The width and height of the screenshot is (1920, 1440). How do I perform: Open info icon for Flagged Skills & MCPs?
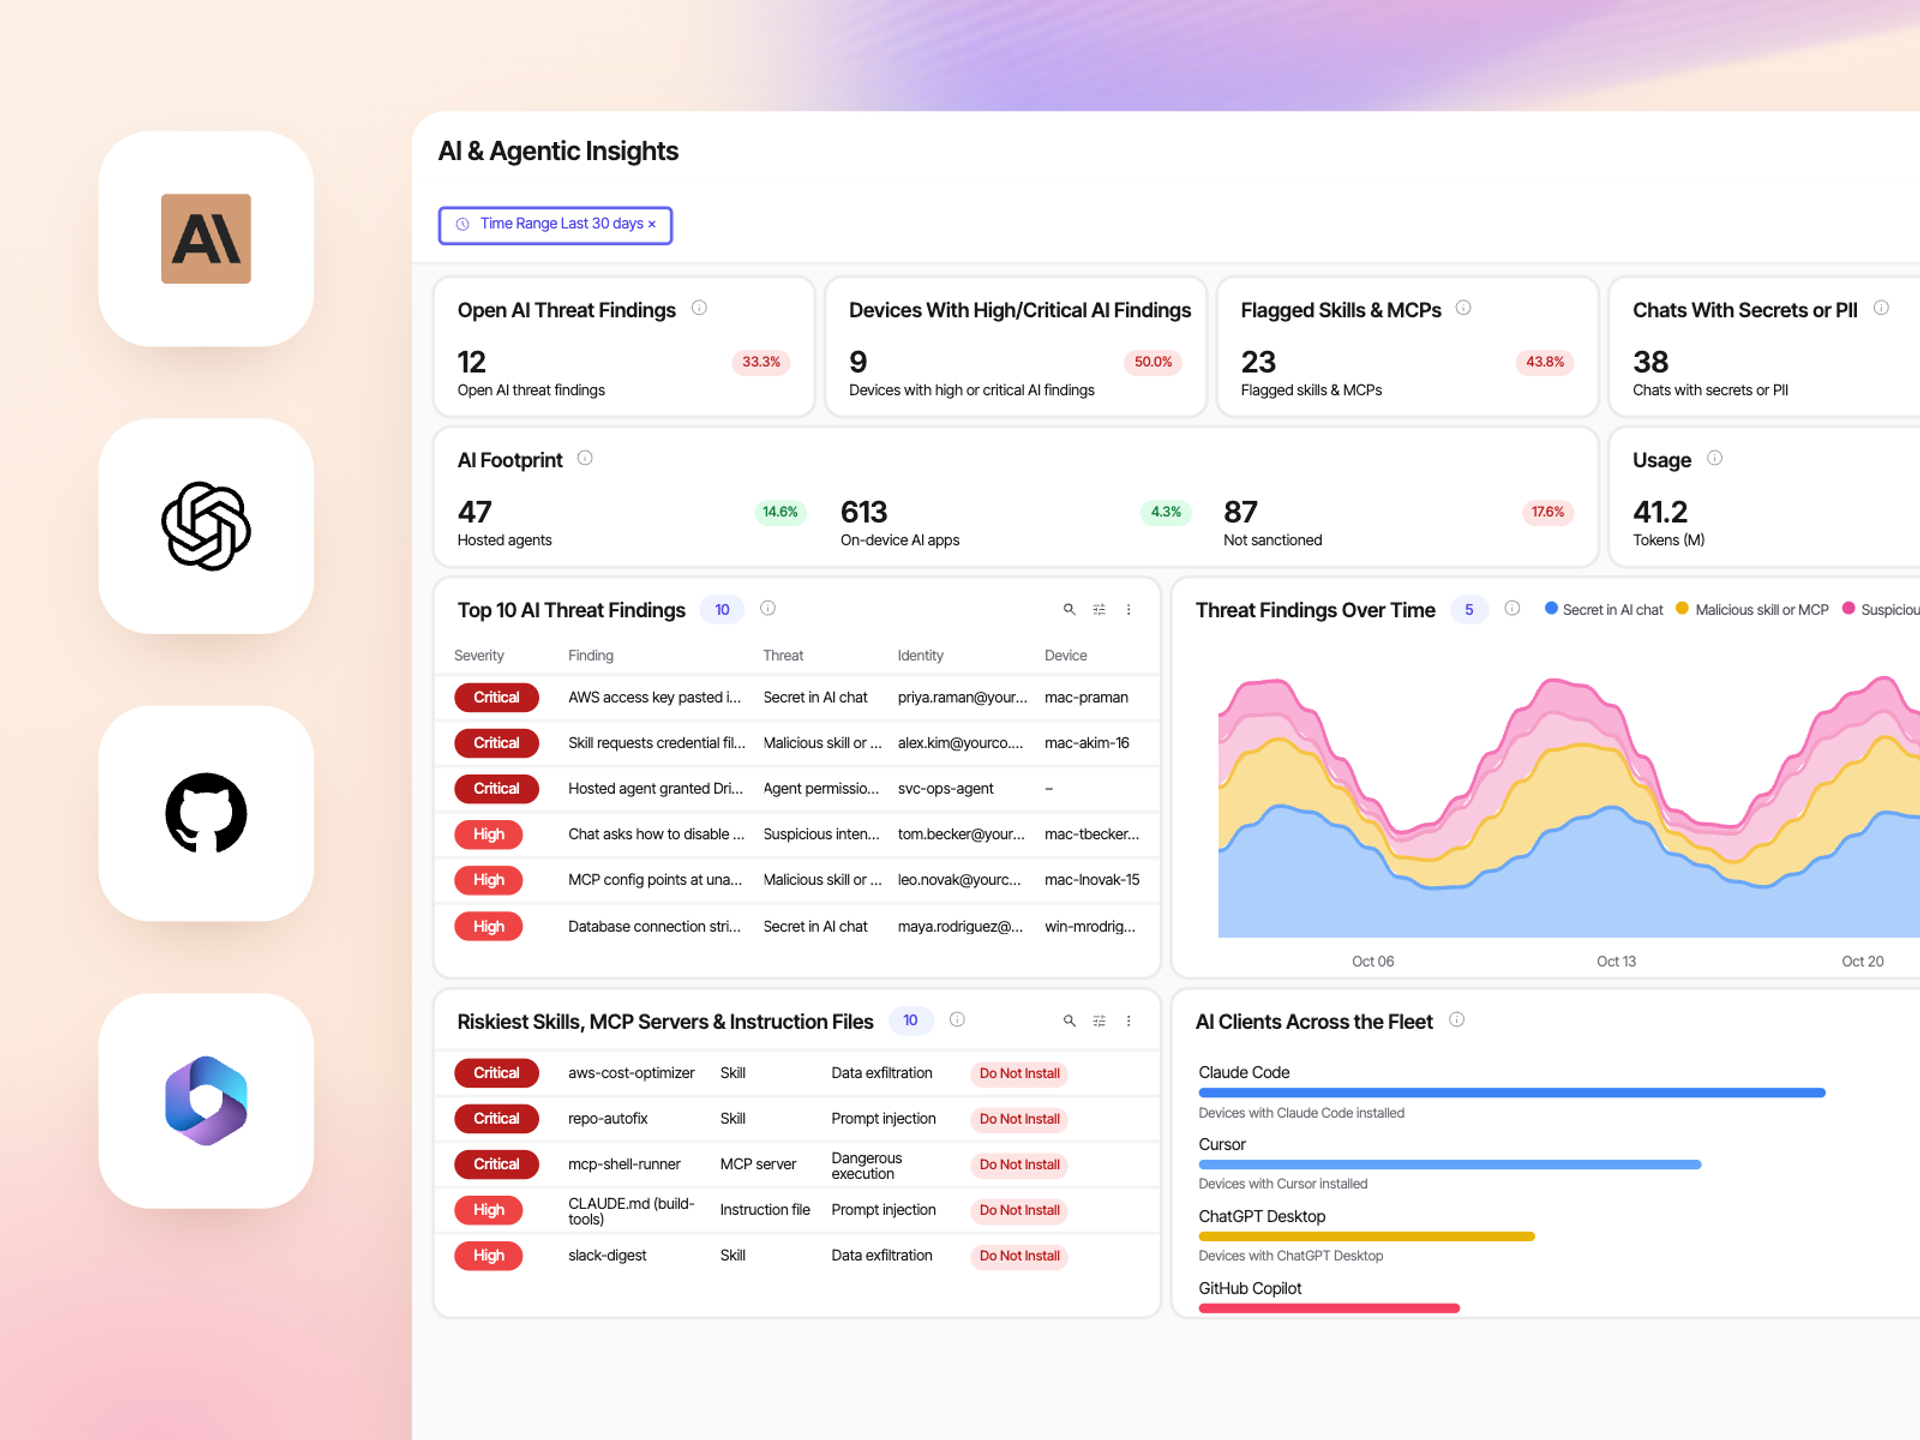tap(1463, 308)
